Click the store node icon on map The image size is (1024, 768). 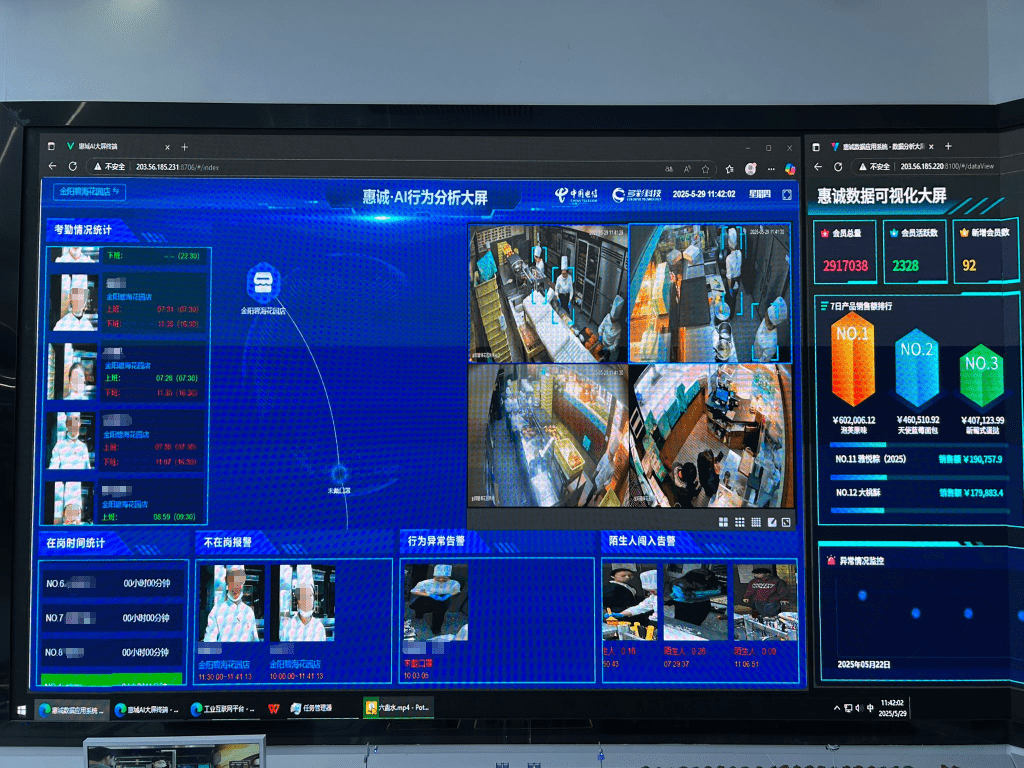point(263,282)
